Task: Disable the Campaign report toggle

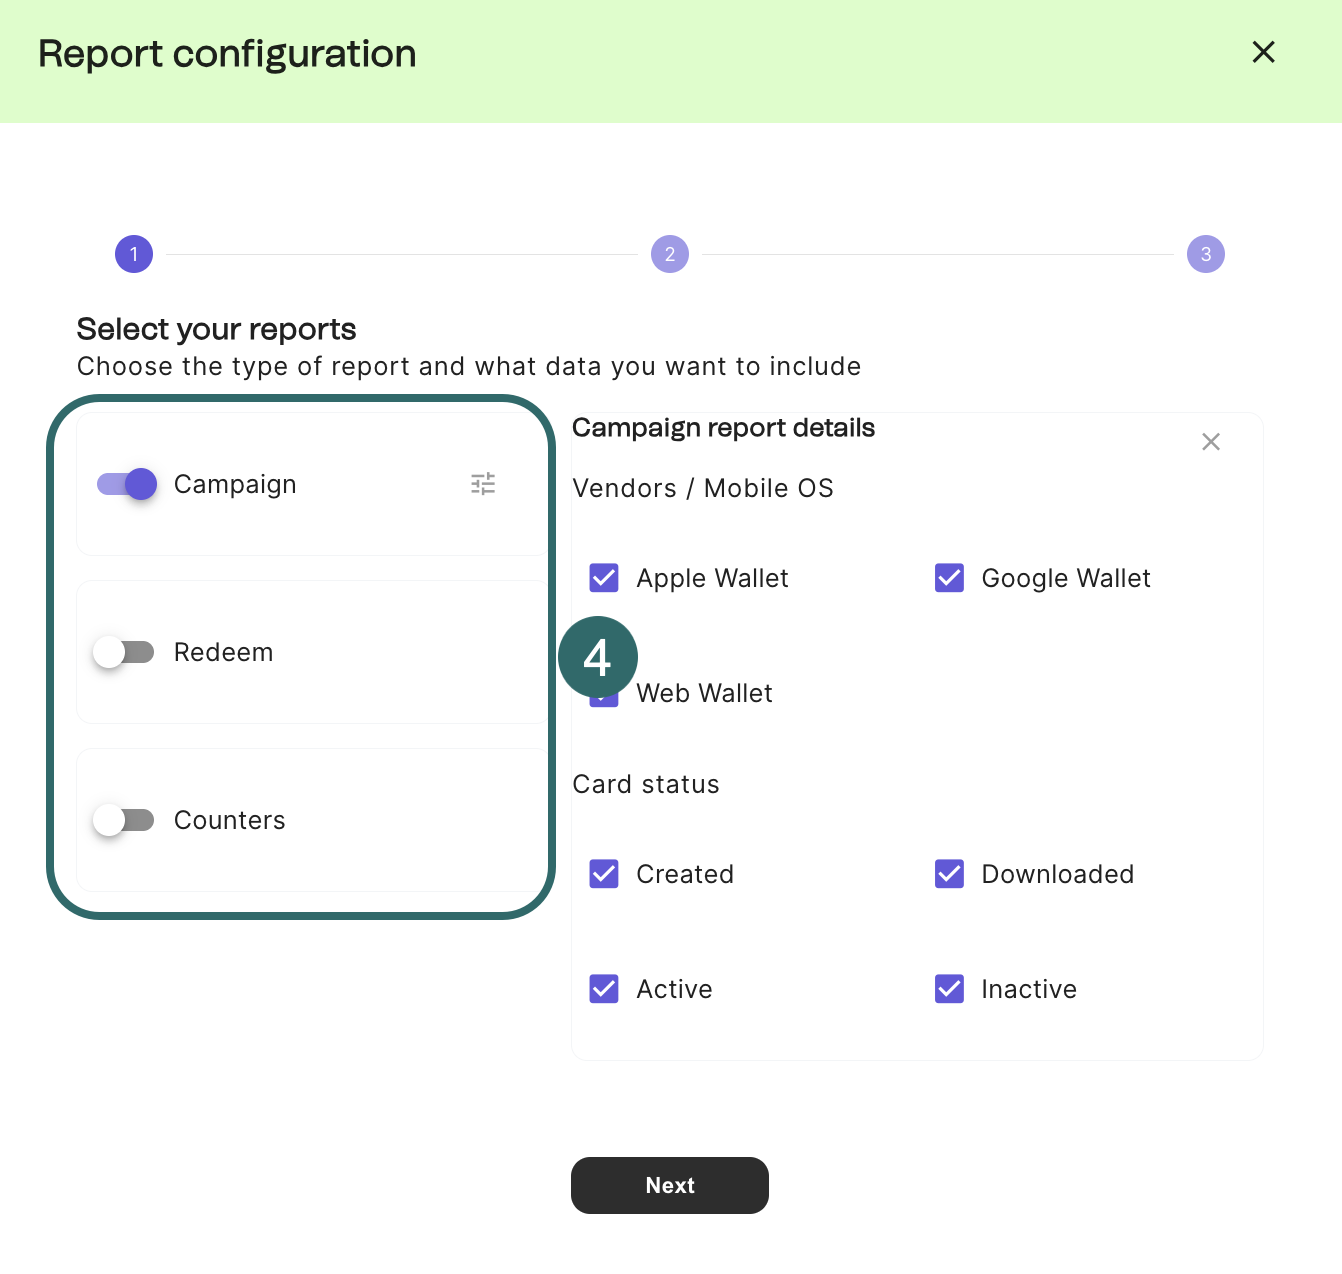Action: tap(125, 484)
